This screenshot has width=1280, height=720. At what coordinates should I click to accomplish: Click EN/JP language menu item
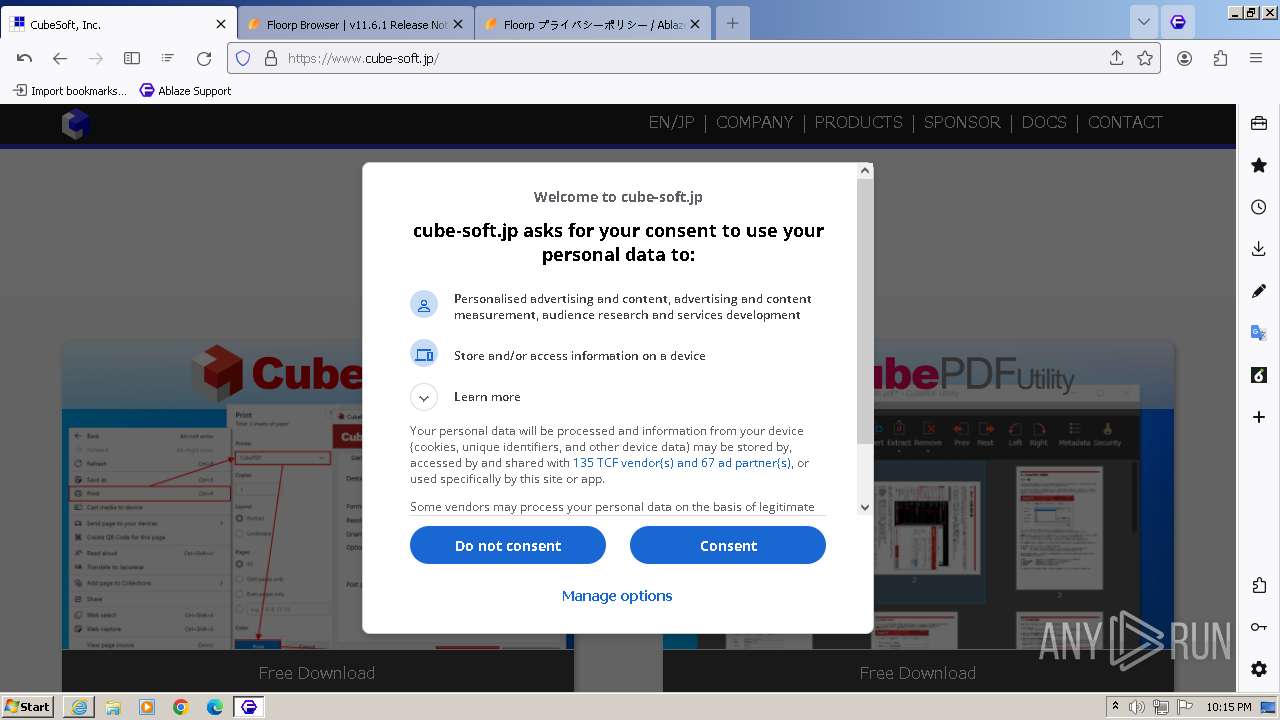coord(672,122)
